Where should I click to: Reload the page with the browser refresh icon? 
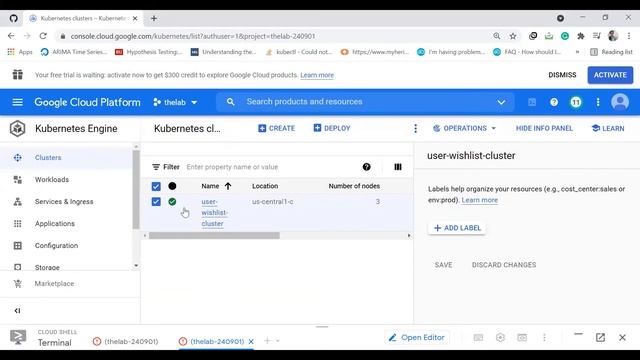43,36
